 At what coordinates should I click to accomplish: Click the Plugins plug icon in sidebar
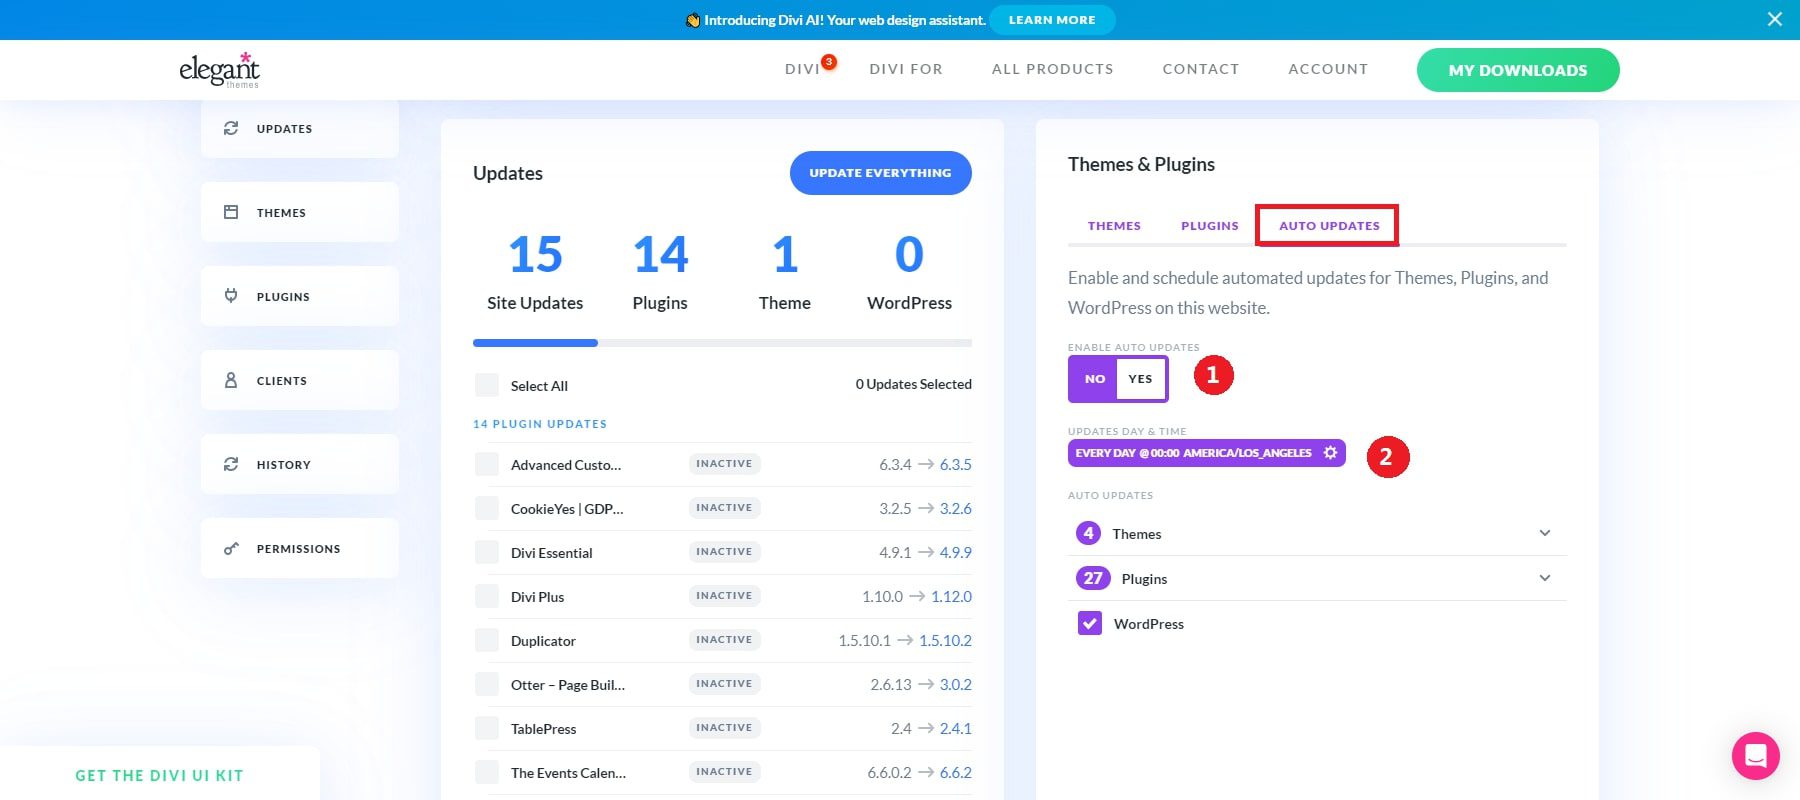tap(231, 296)
